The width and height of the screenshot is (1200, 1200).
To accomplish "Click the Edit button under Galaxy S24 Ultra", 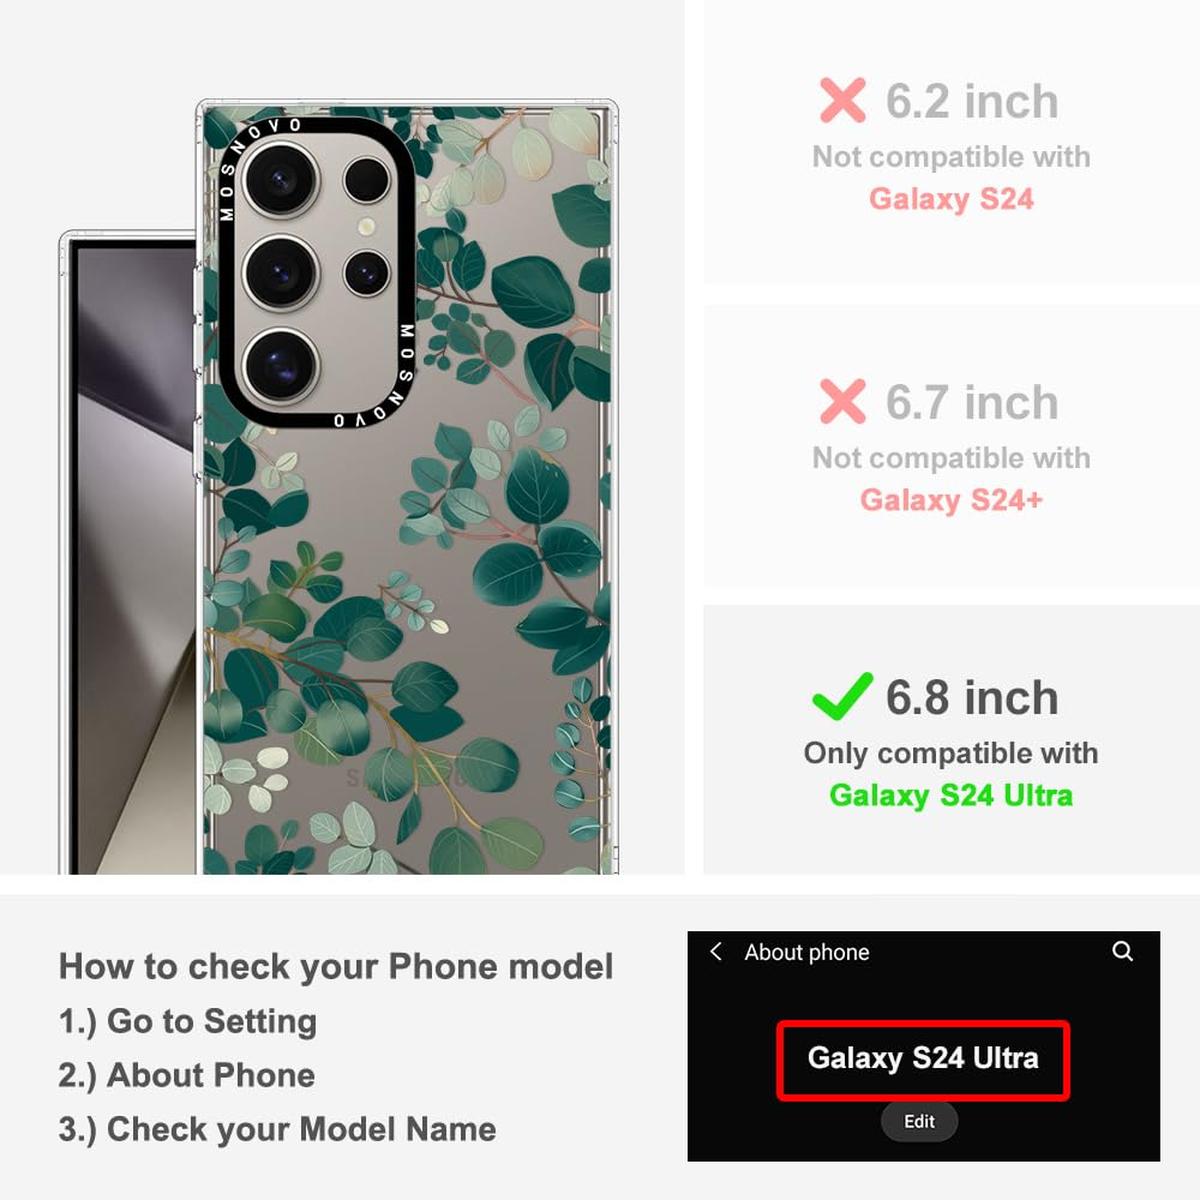I will pos(919,1122).
